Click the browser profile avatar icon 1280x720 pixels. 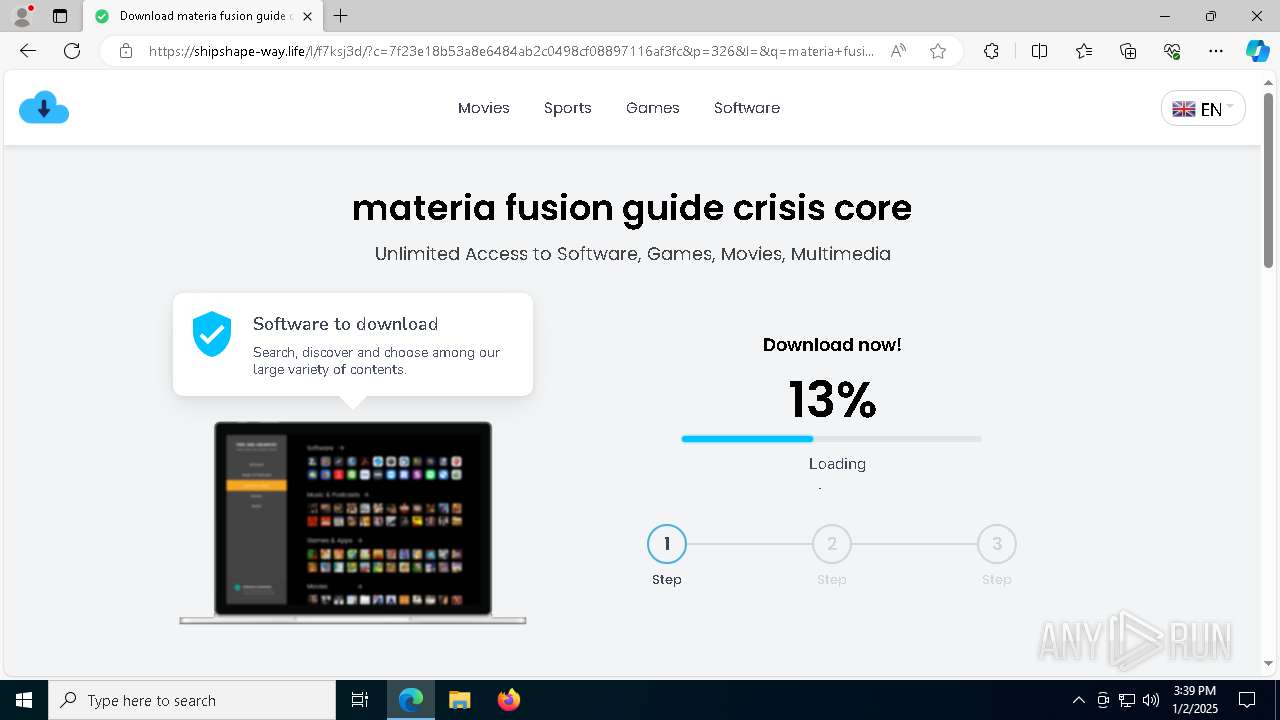(22, 16)
